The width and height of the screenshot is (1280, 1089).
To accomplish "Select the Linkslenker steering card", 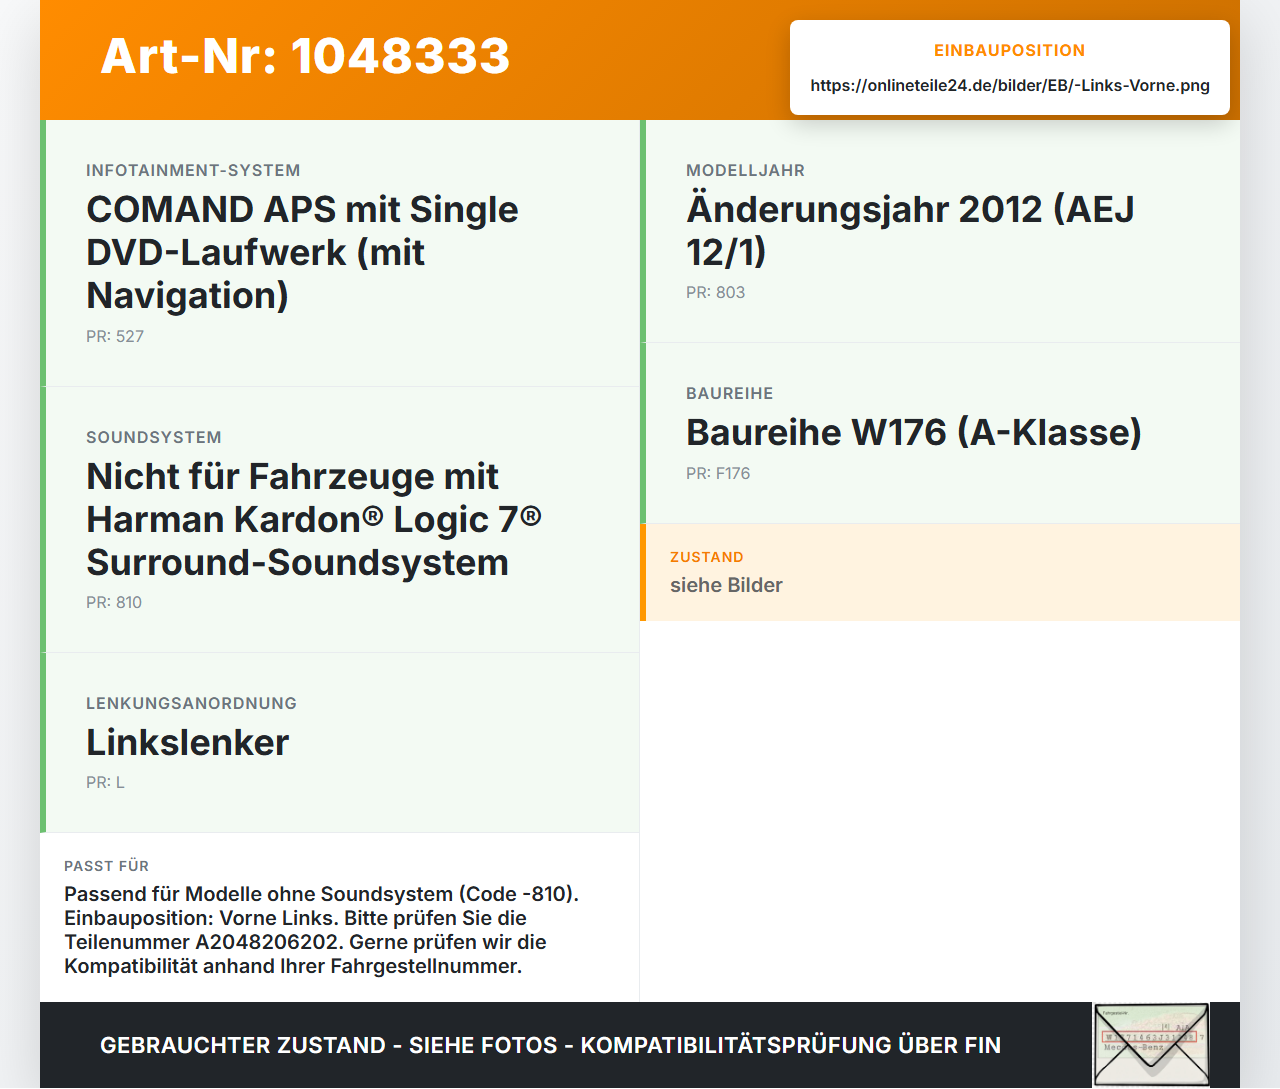I will pos(340,743).
